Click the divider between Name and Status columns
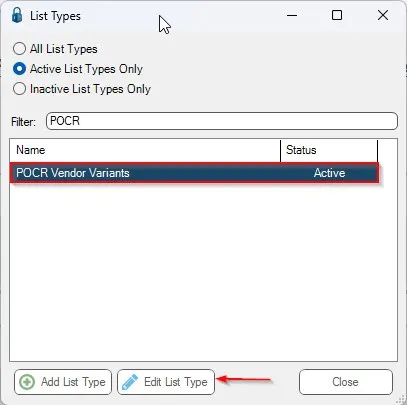The image size is (407, 405). click(x=281, y=150)
